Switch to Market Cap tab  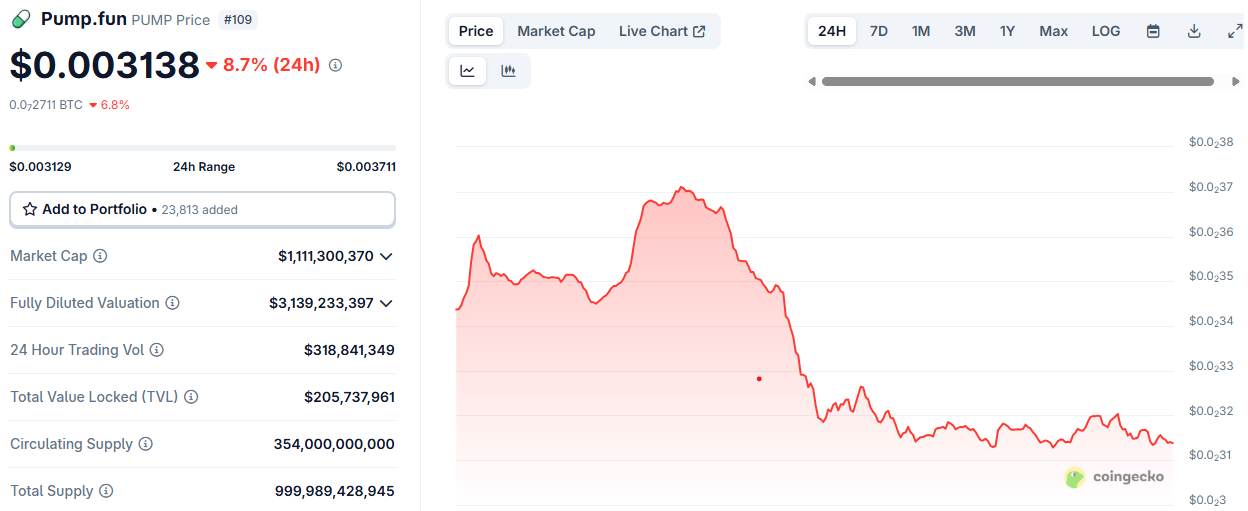(x=556, y=31)
